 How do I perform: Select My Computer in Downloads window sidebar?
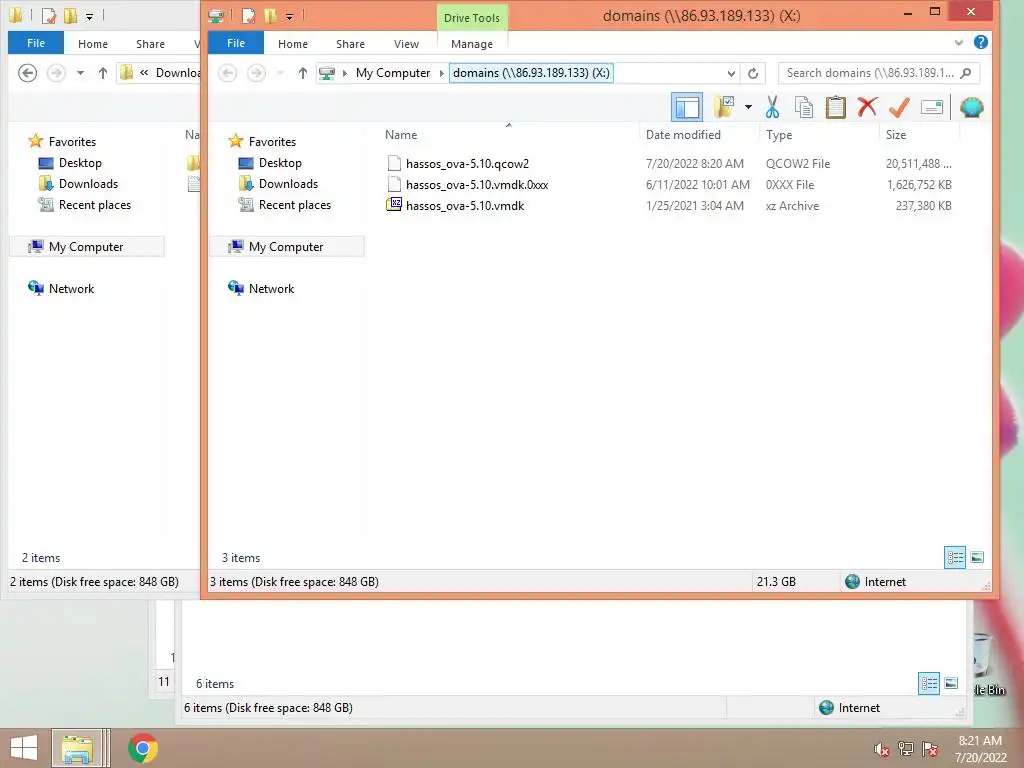[86, 247]
